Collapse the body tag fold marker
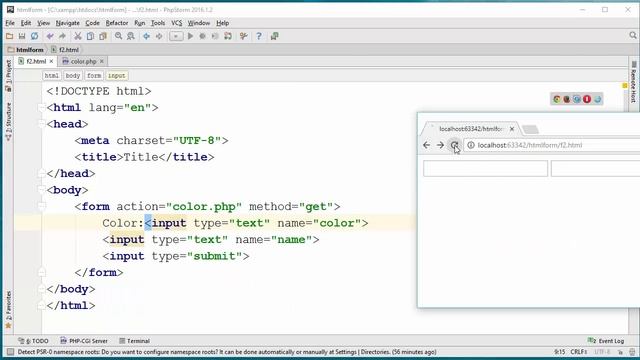Viewport: 640px width, 360px height. [41, 190]
